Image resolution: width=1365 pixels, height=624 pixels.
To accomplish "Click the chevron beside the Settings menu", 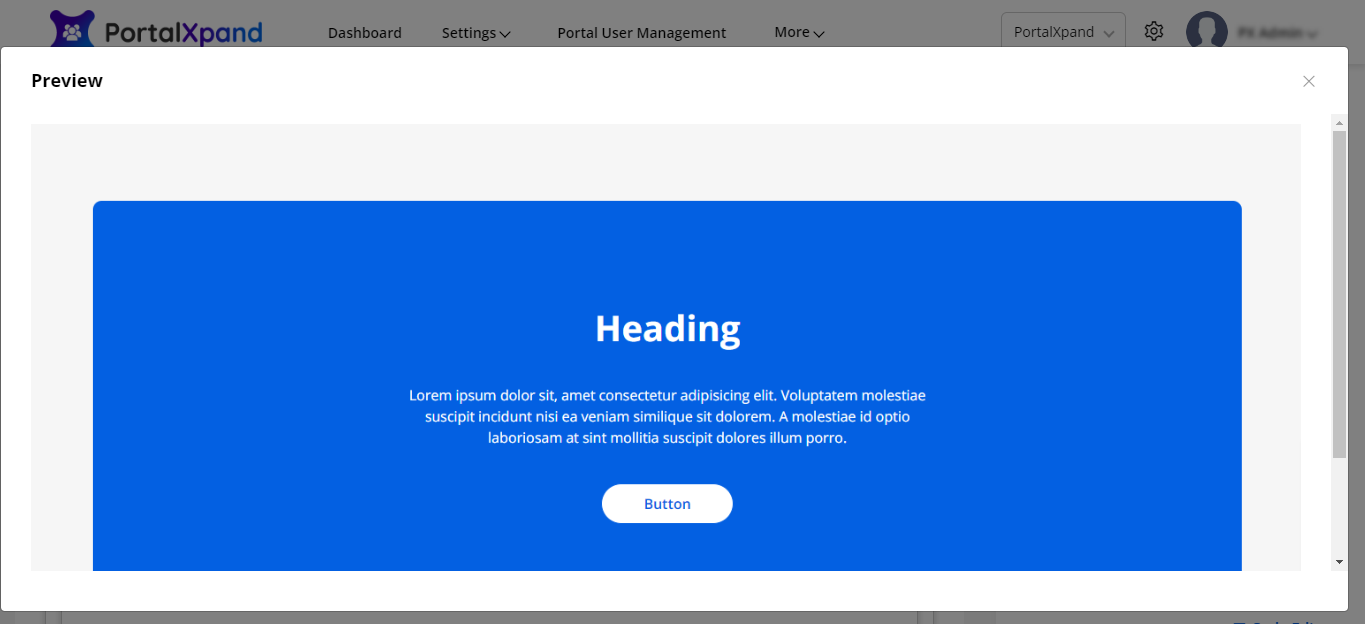I will coord(505,34).
